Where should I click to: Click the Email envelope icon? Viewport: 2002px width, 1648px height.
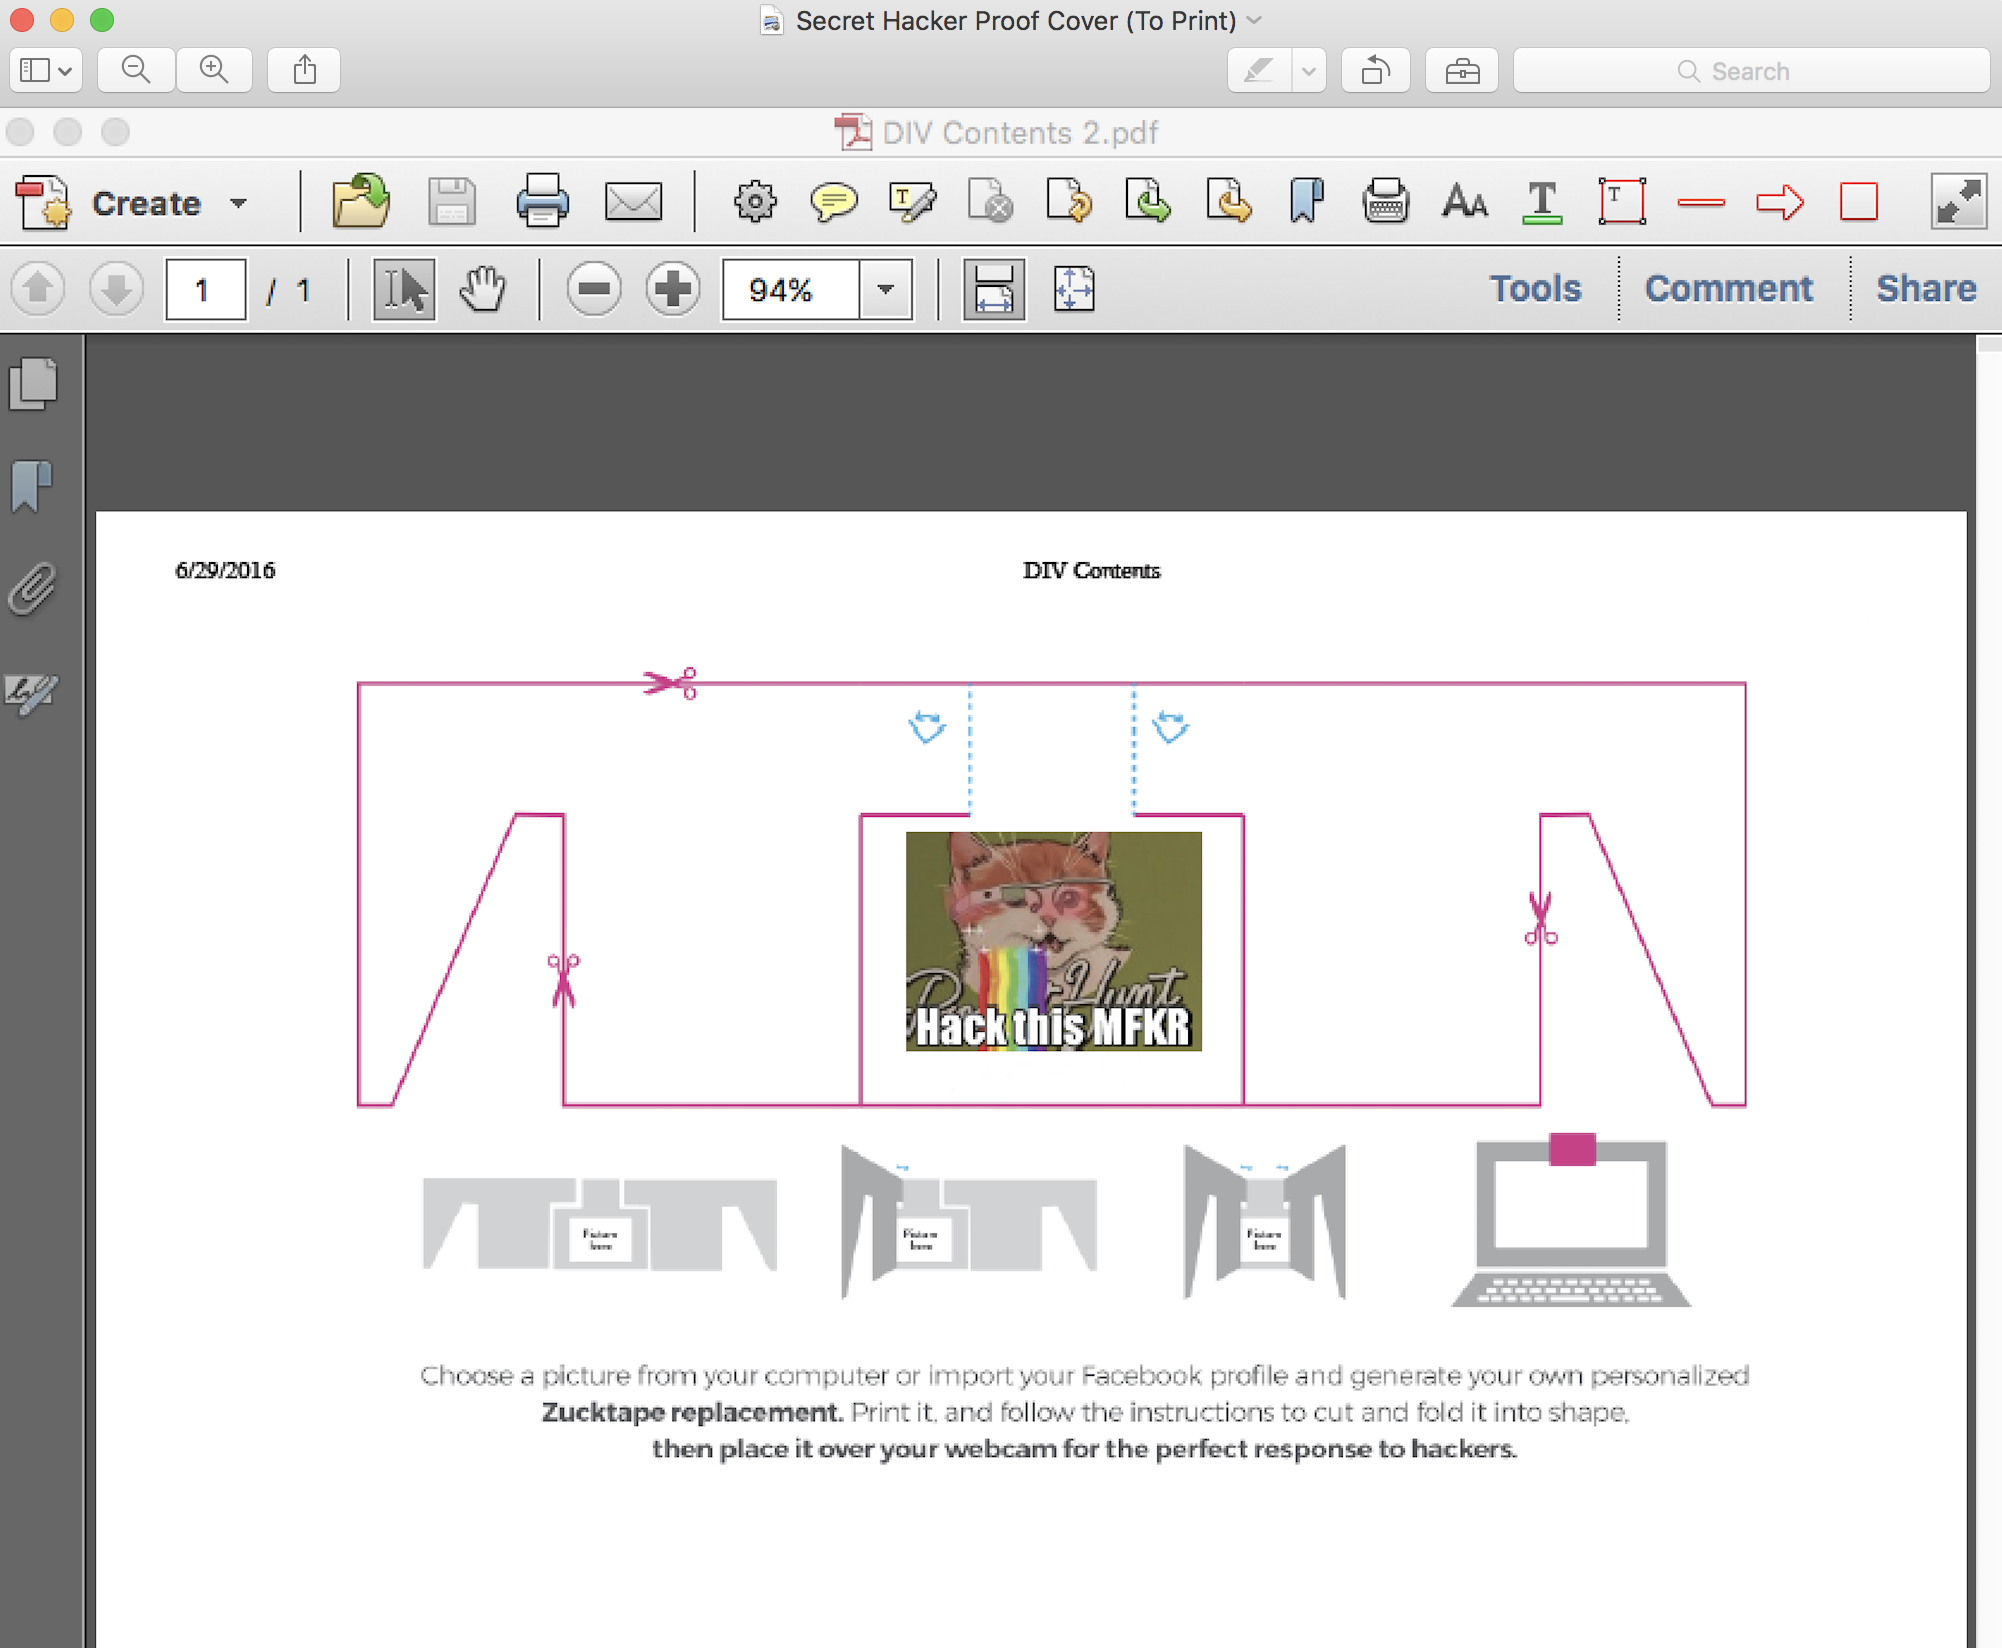point(633,202)
